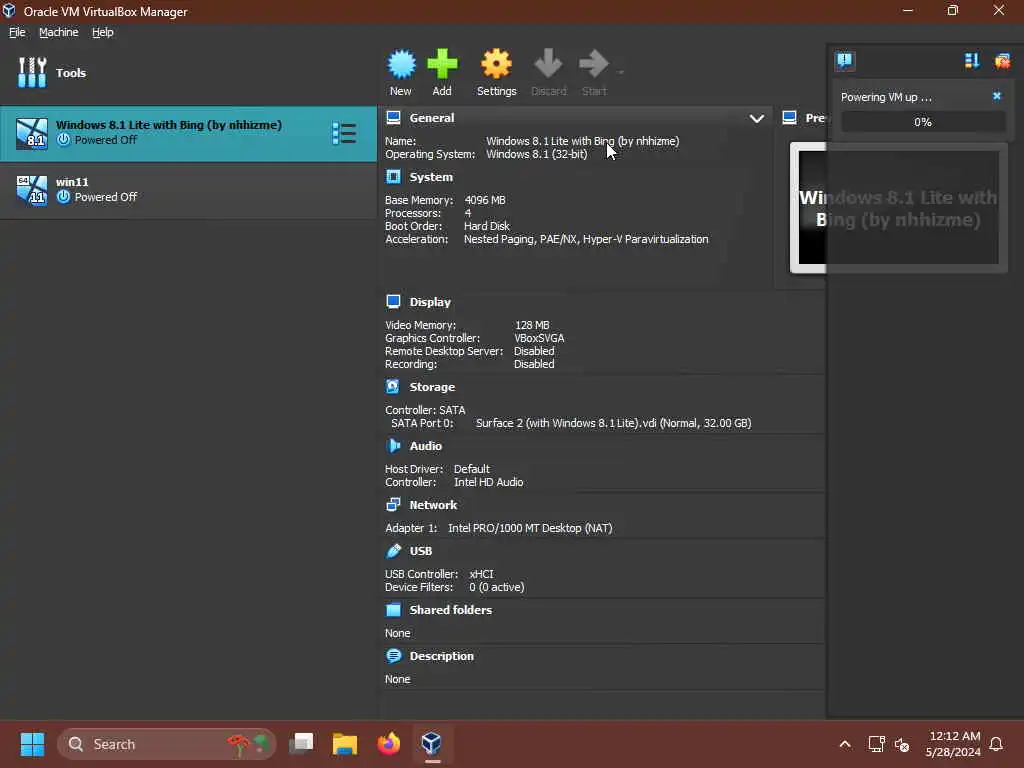The height and width of the screenshot is (768, 1024).
Task: Click the USB section icon
Action: click(393, 551)
